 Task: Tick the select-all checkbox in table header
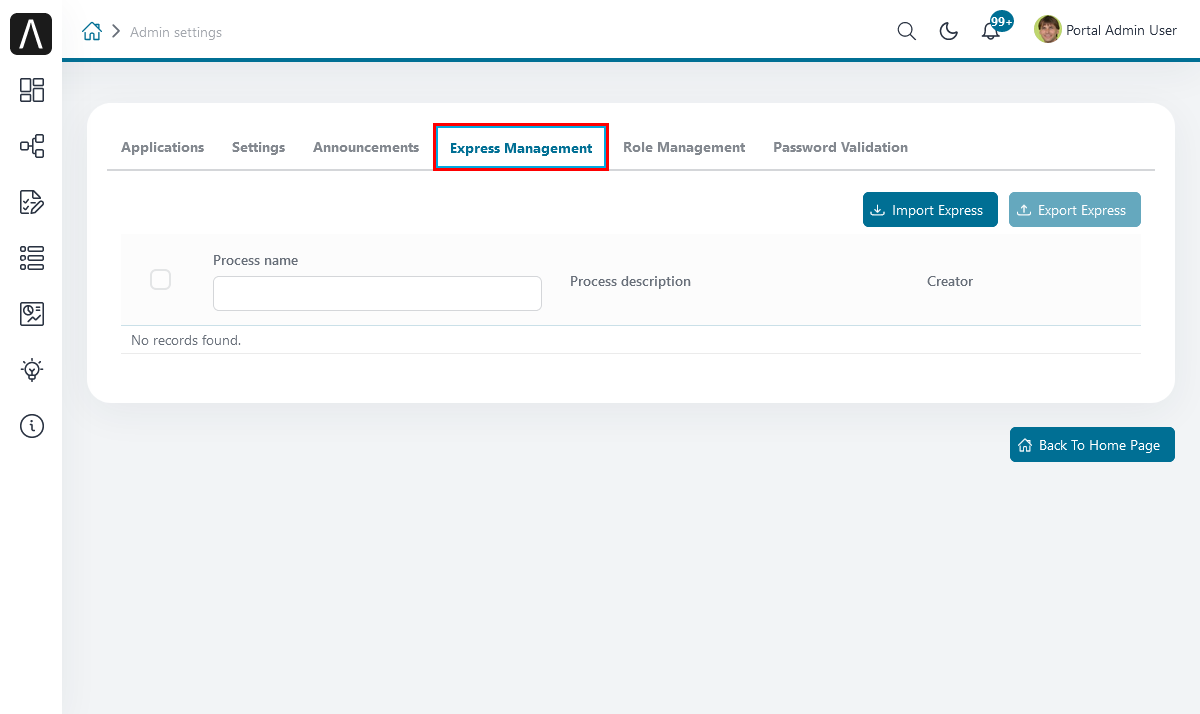coord(160,280)
